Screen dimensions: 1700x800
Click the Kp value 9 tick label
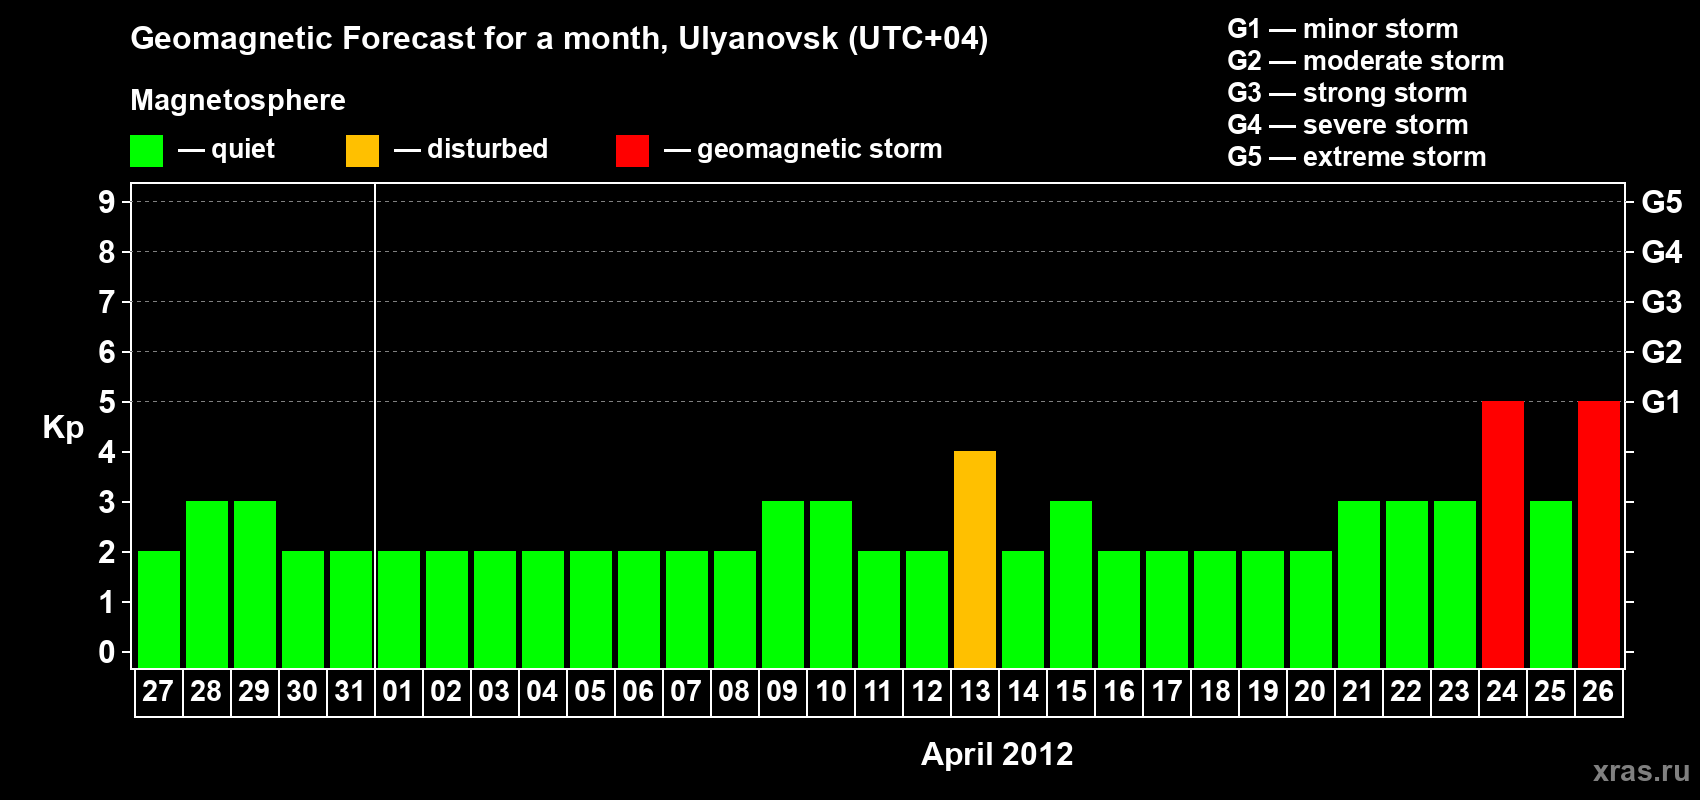[x=107, y=202]
